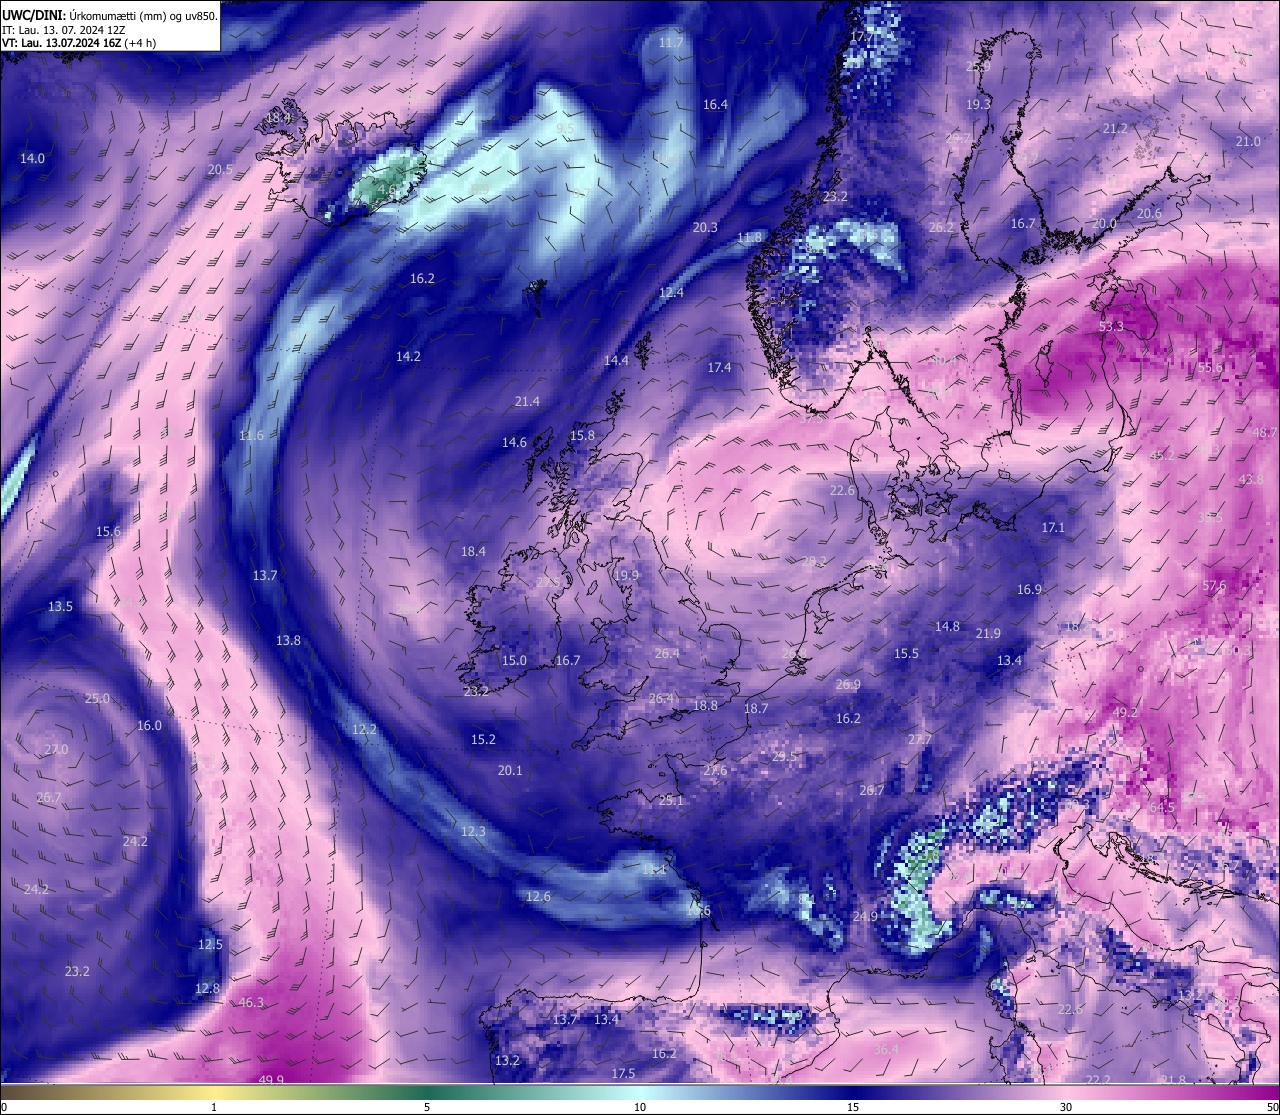Click the 10 label on the color scale
This screenshot has height=1115, width=1280.
(x=640, y=1107)
